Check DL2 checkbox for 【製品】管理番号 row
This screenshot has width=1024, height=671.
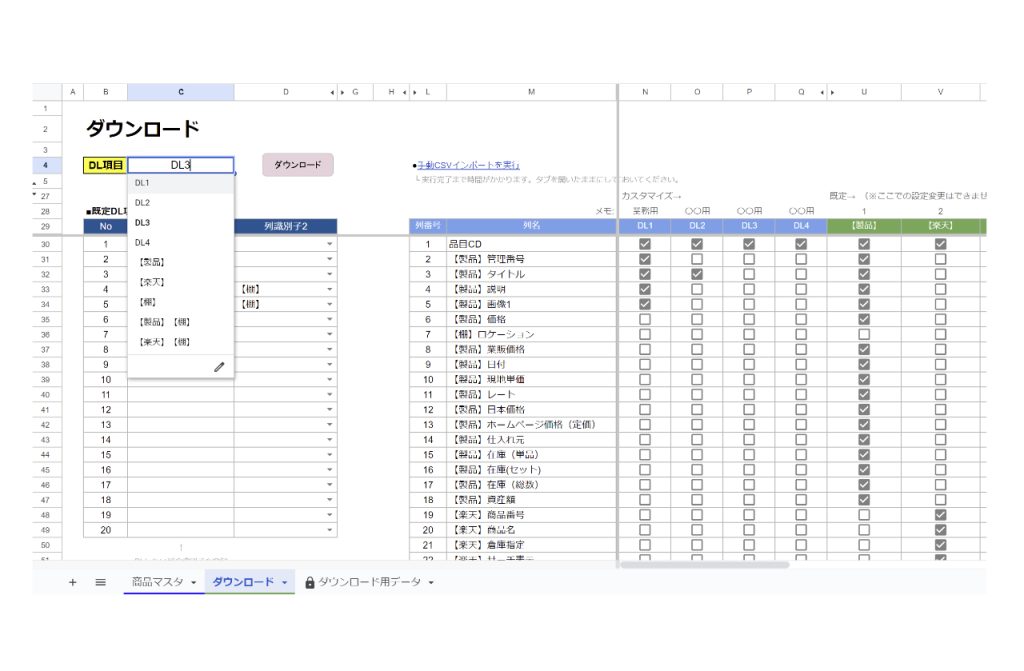697,259
